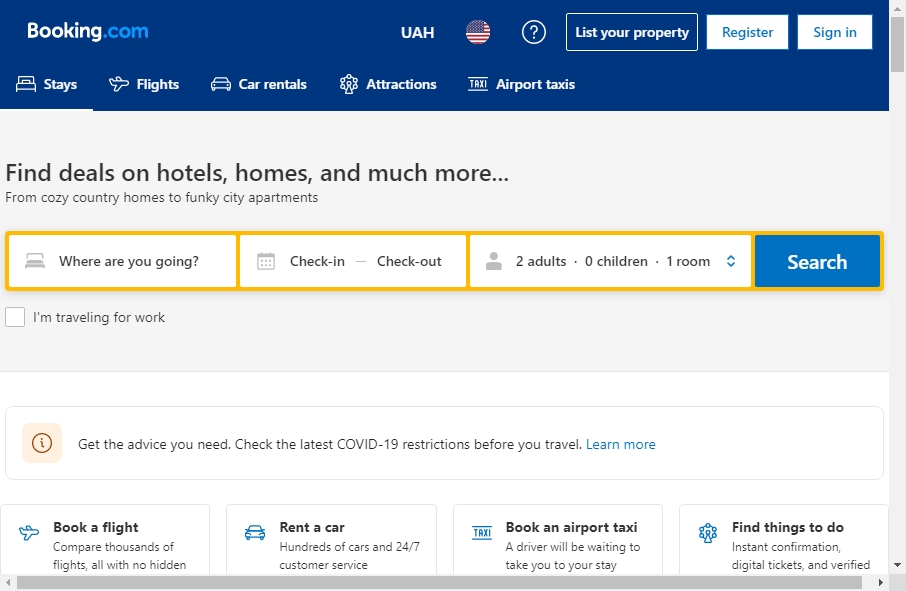Click the horizontal scrollbar right arrow

881,582
